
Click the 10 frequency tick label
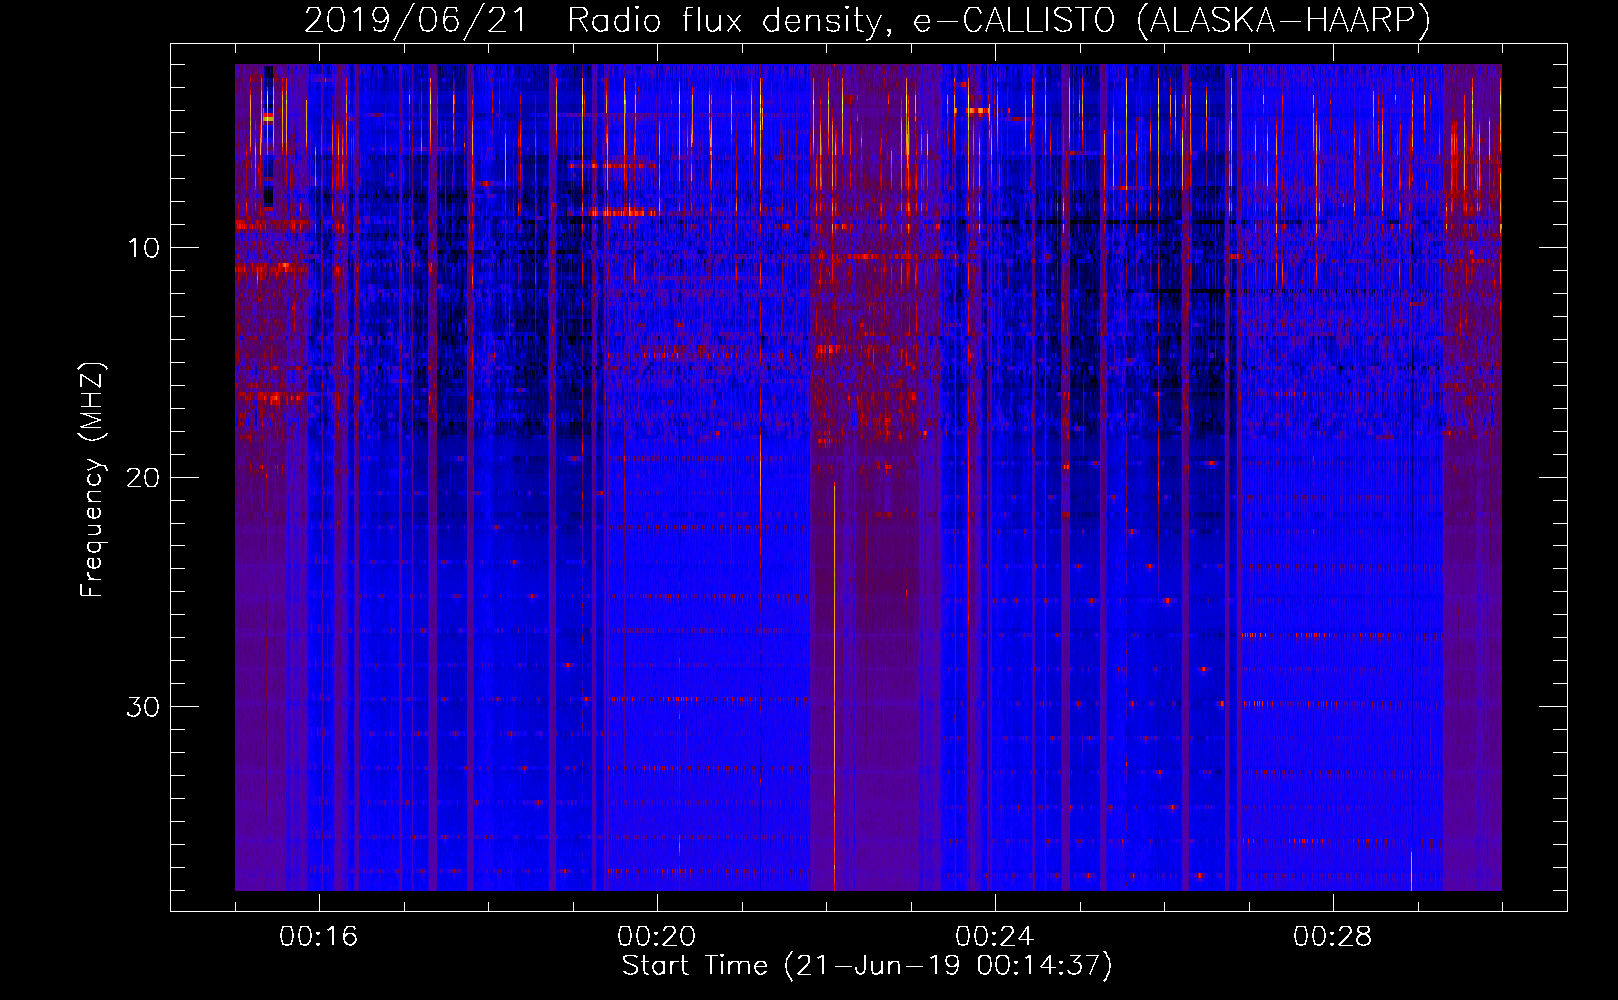[143, 248]
